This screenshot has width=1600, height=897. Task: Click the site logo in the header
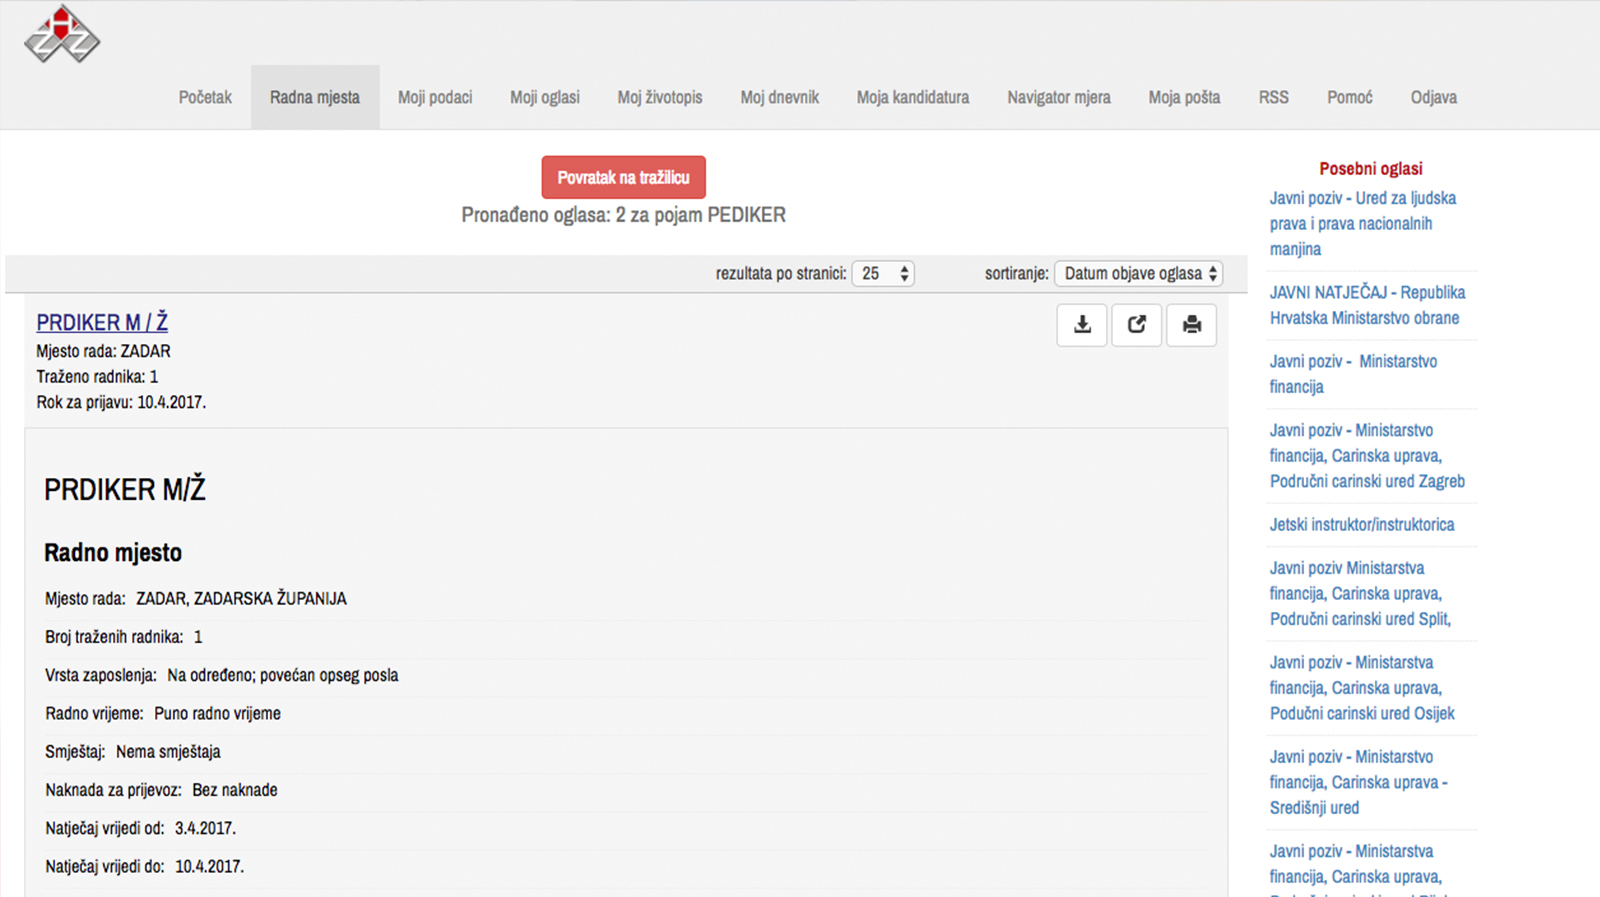click(62, 35)
